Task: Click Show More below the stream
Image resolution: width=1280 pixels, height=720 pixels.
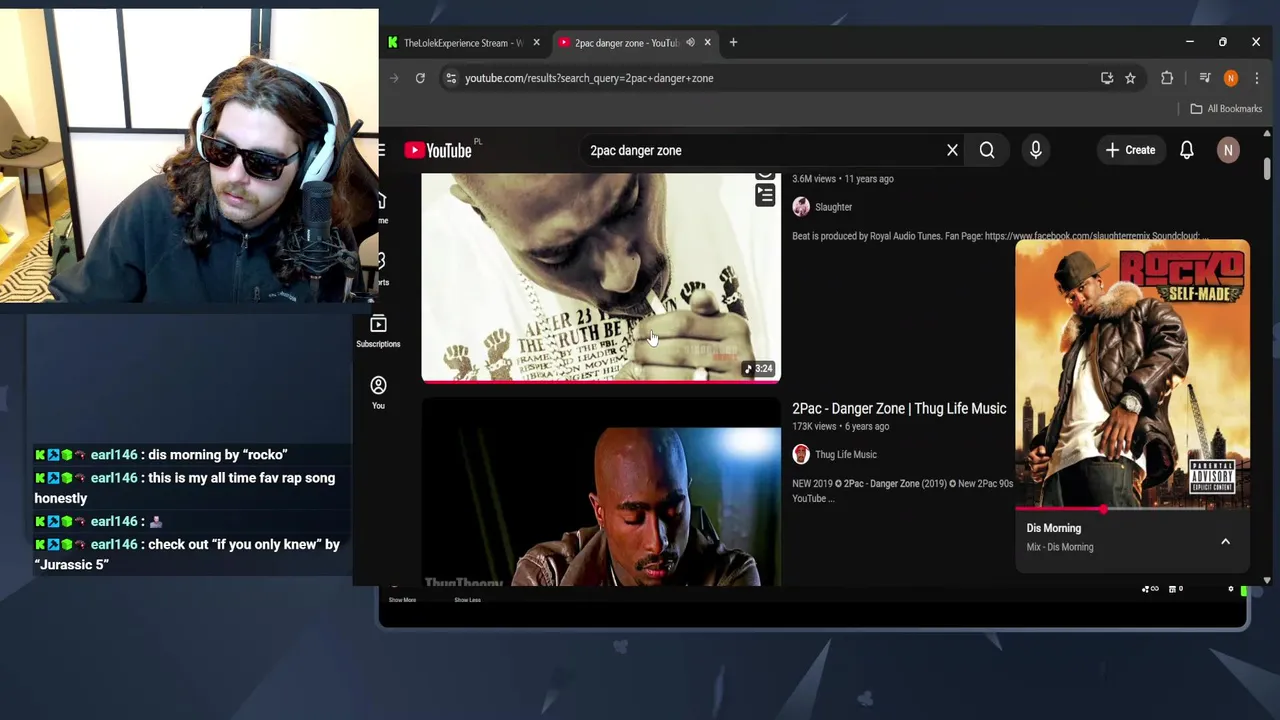Action: pyautogui.click(x=402, y=600)
